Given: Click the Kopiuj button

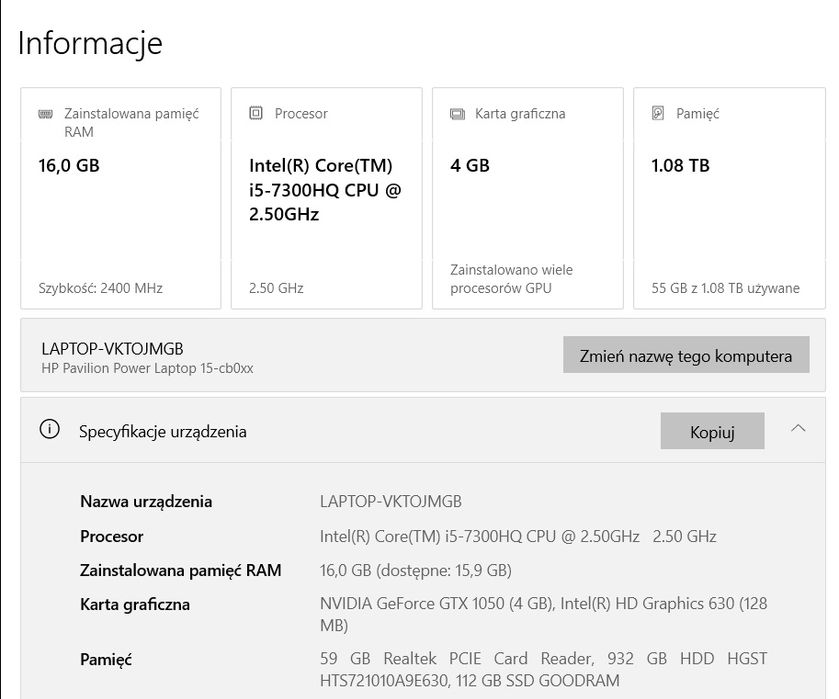Looking at the screenshot, I should 712,431.
